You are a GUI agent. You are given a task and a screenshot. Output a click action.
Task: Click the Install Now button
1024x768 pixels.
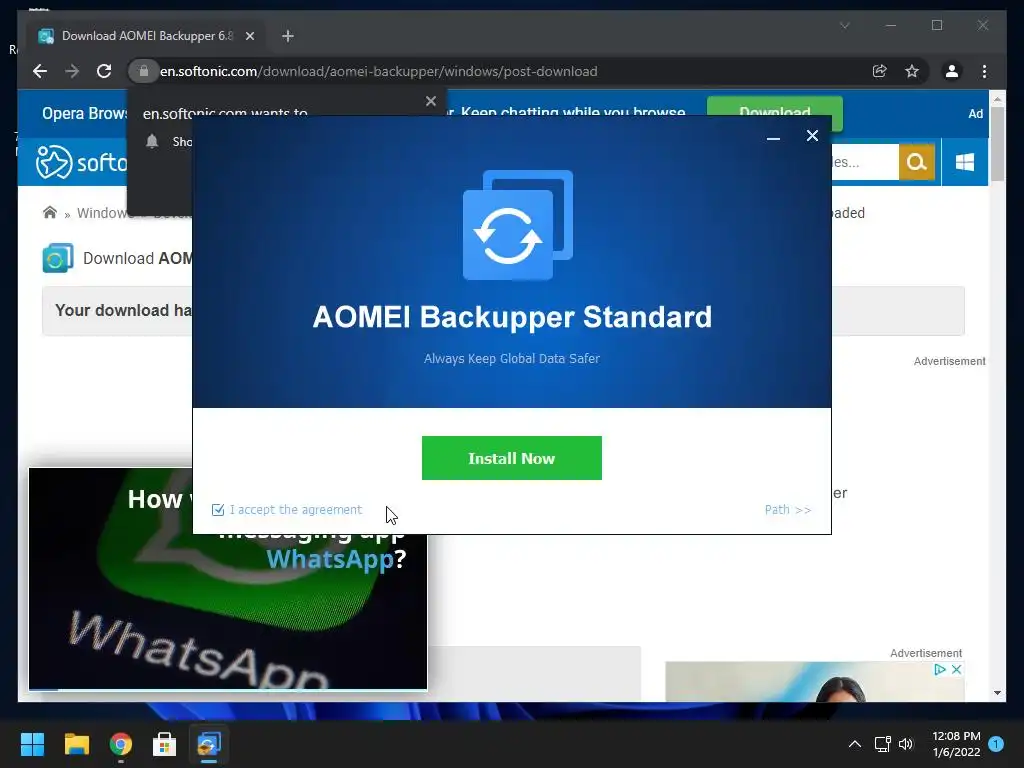(511, 458)
